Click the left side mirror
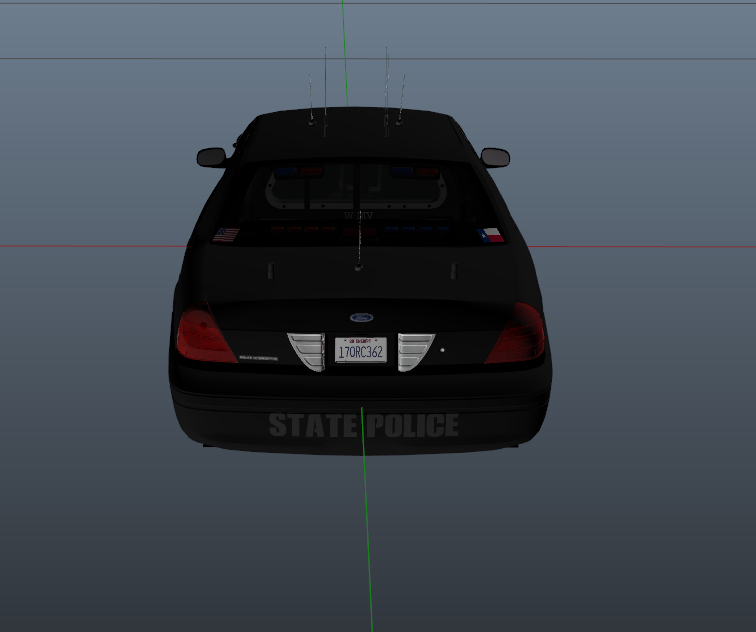756x632 pixels. click(x=211, y=157)
